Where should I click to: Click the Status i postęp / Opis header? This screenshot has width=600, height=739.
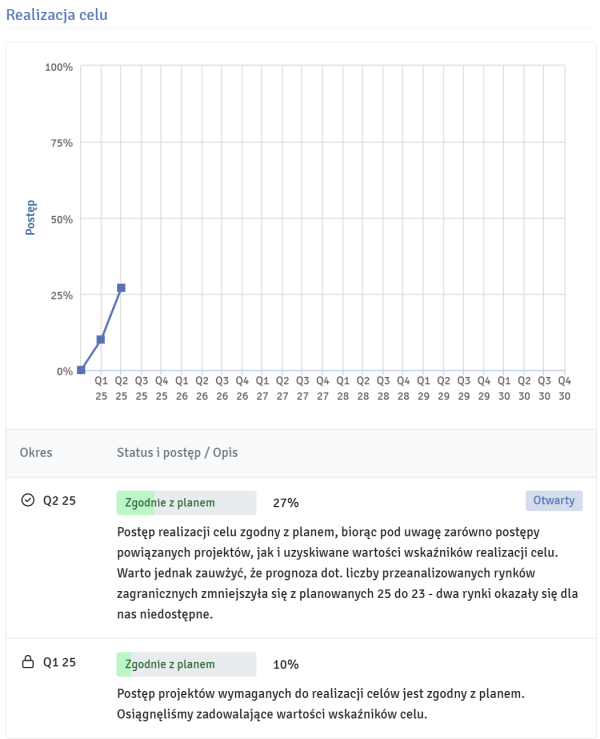[x=177, y=453]
